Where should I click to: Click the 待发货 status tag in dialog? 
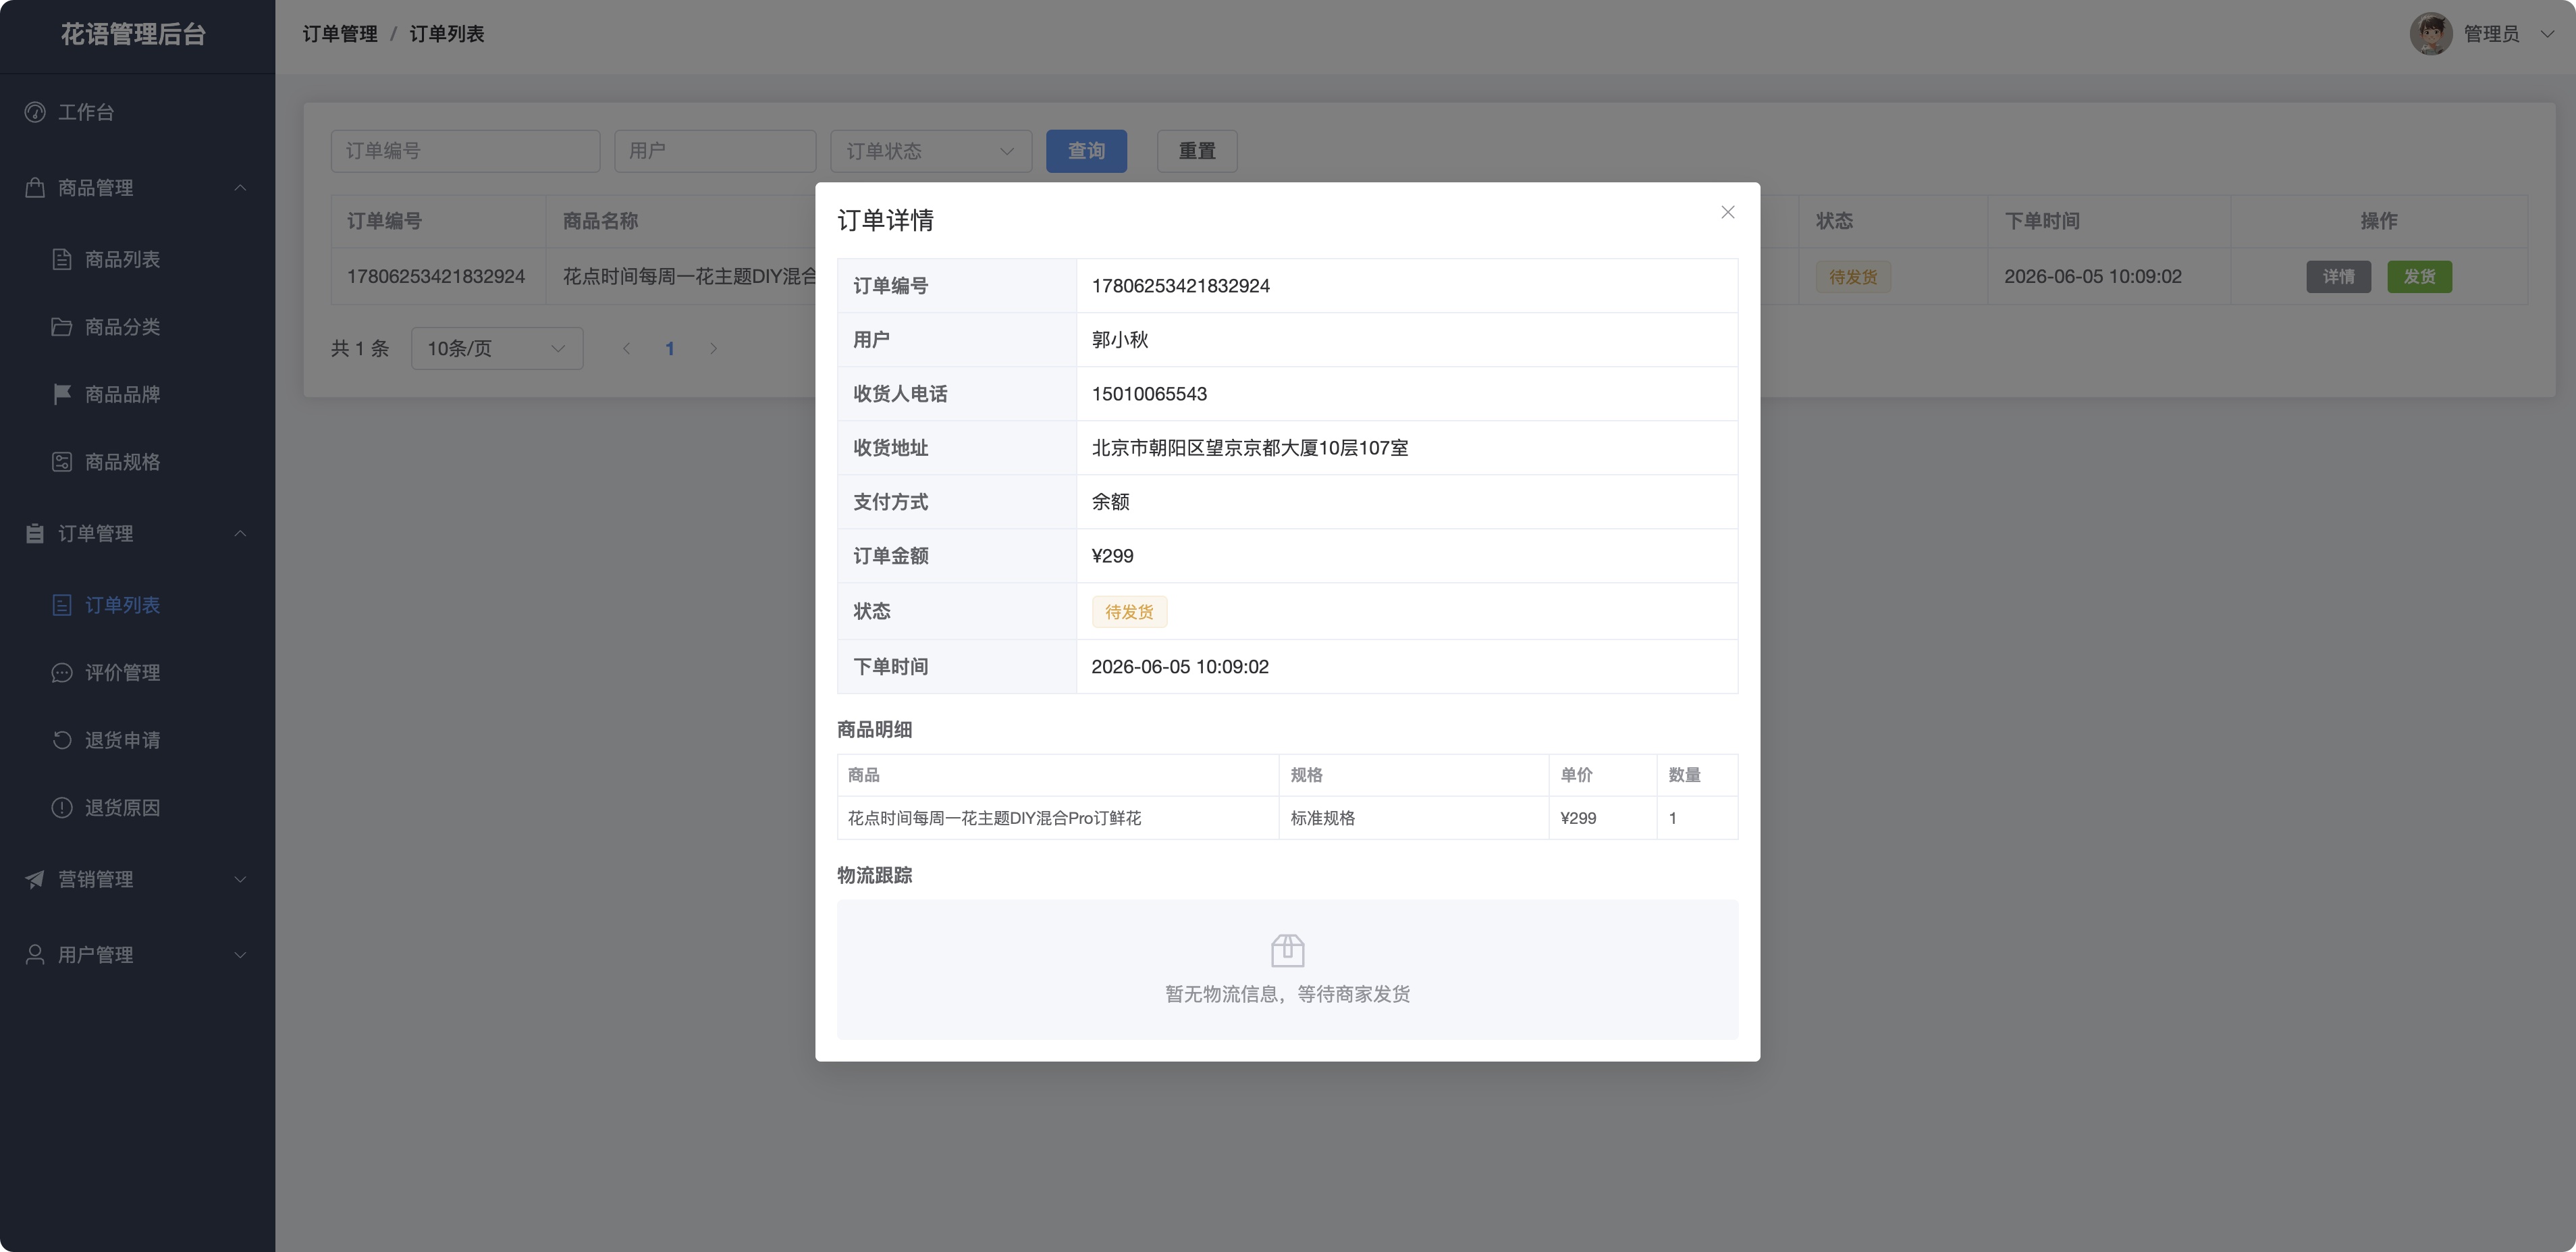pos(1129,611)
